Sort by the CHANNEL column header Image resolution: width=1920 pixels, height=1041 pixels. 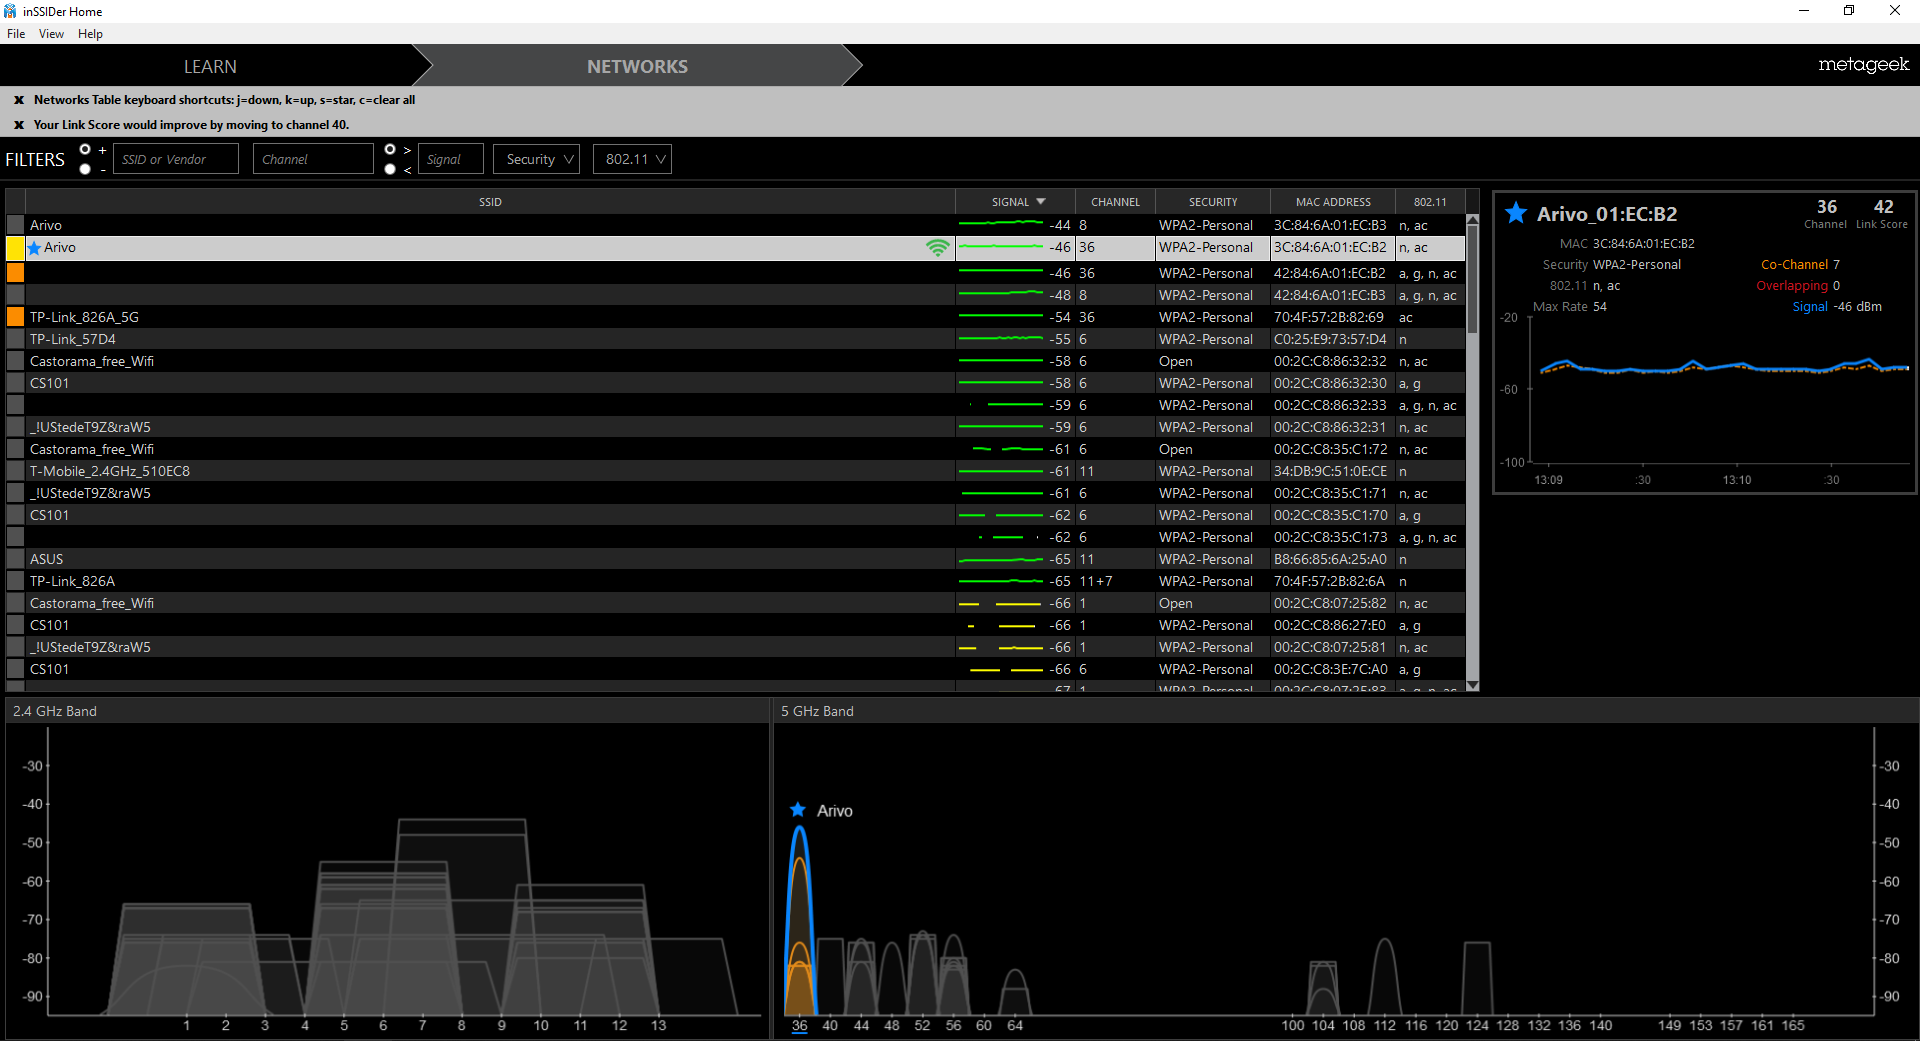[x=1115, y=202]
